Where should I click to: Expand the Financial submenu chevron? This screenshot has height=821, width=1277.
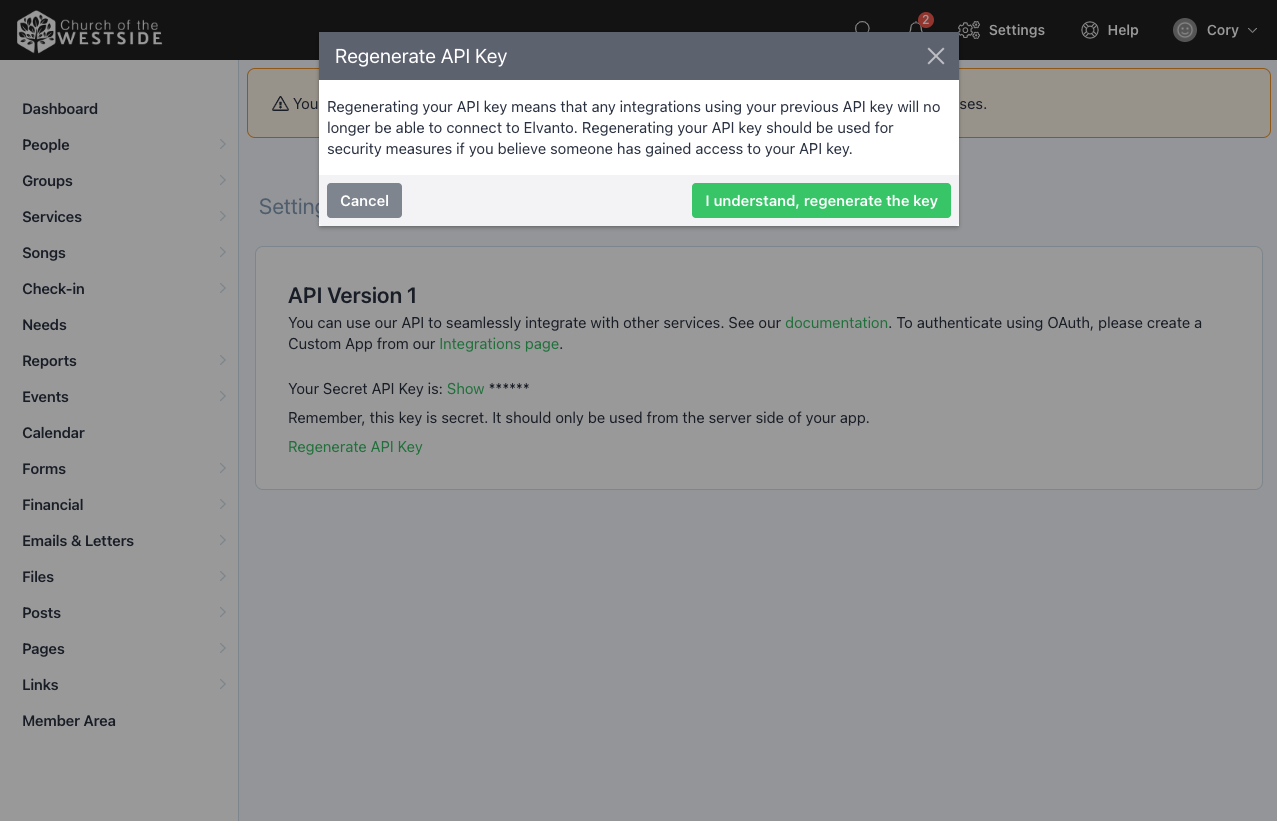(x=222, y=505)
